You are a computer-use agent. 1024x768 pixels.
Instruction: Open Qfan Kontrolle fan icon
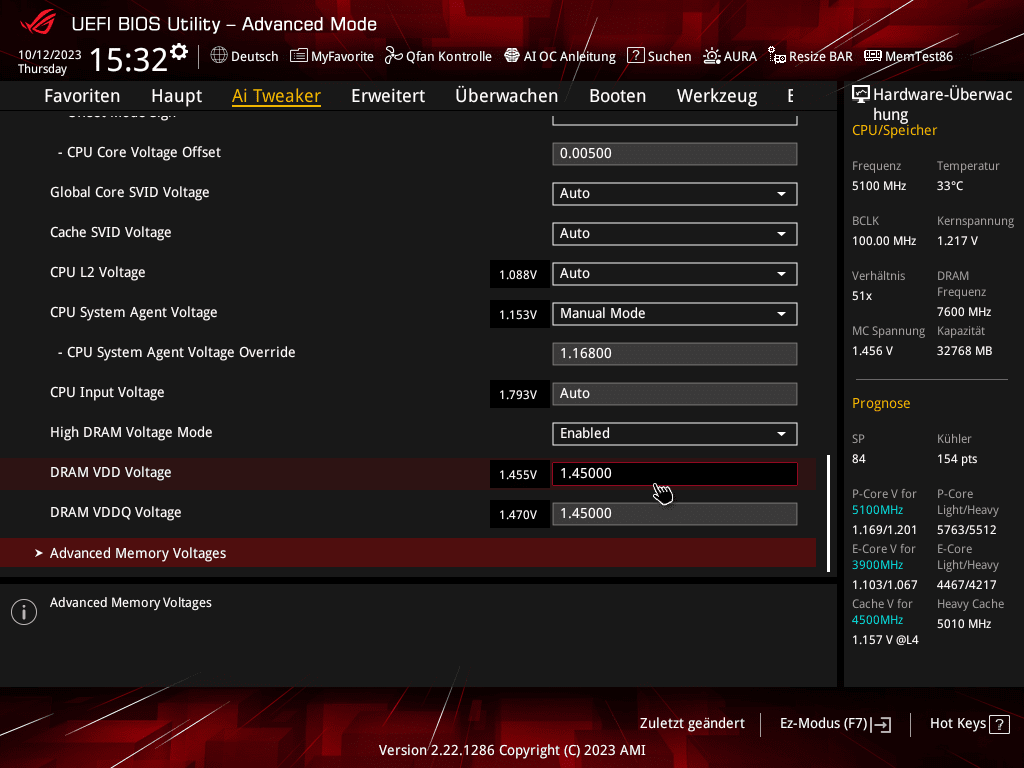tap(393, 56)
